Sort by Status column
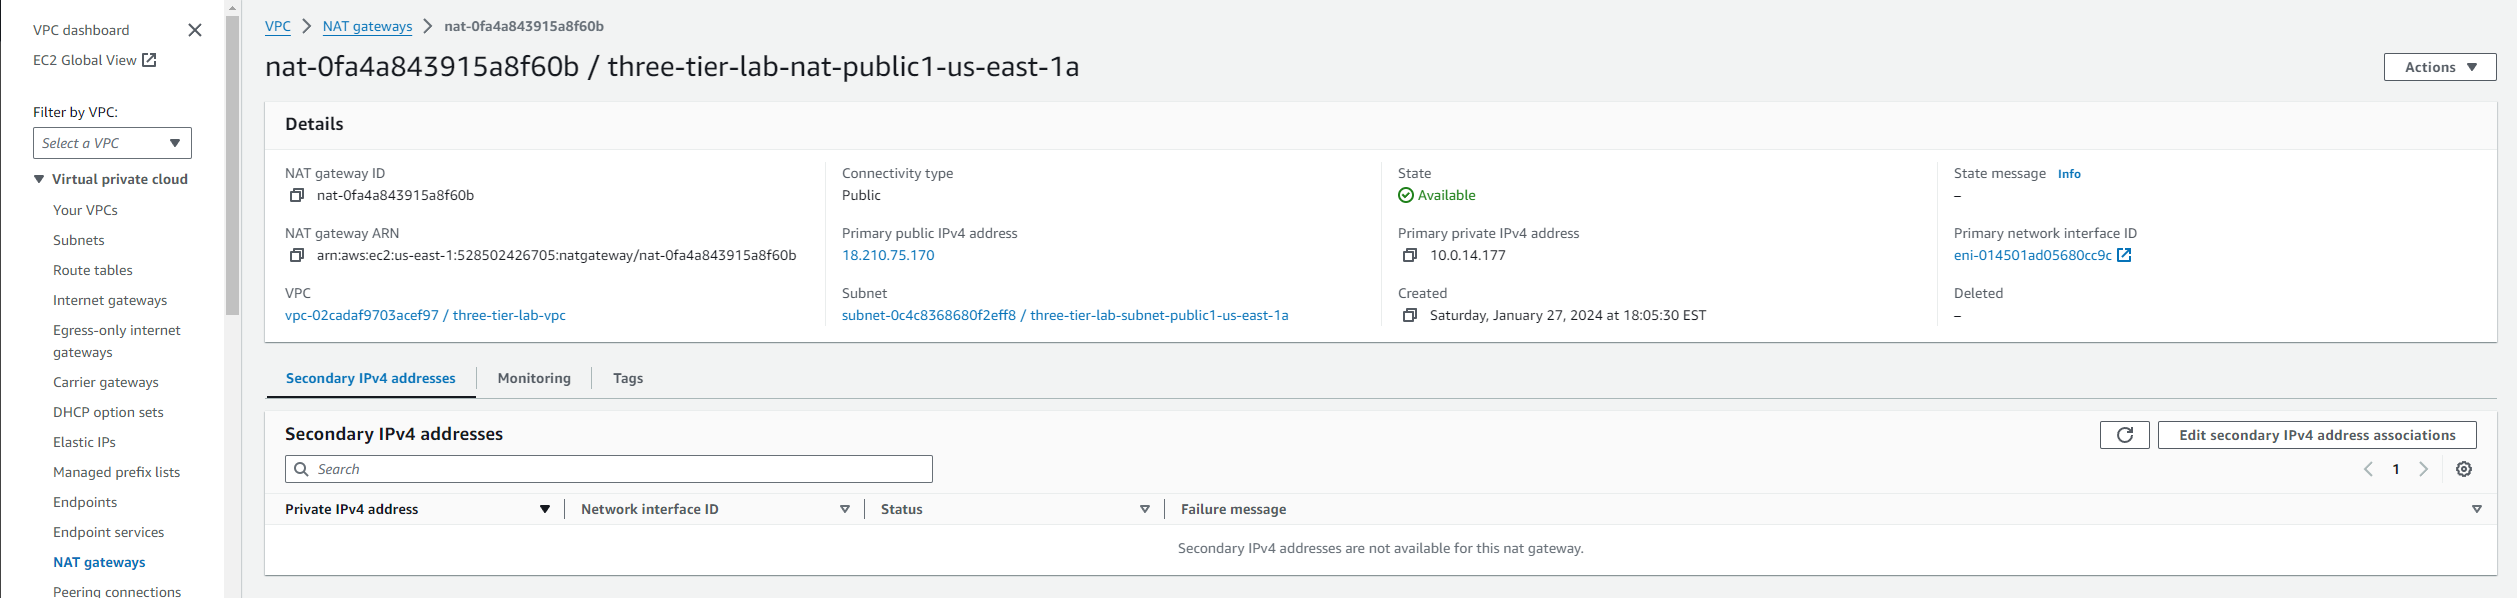This screenshot has height=598, width=2517. click(x=1144, y=509)
